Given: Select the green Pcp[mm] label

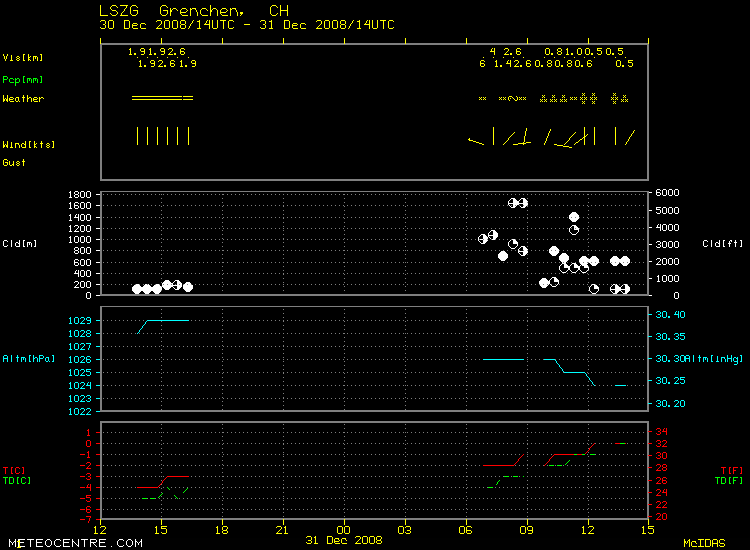Looking at the screenshot, I should [x=23, y=79].
